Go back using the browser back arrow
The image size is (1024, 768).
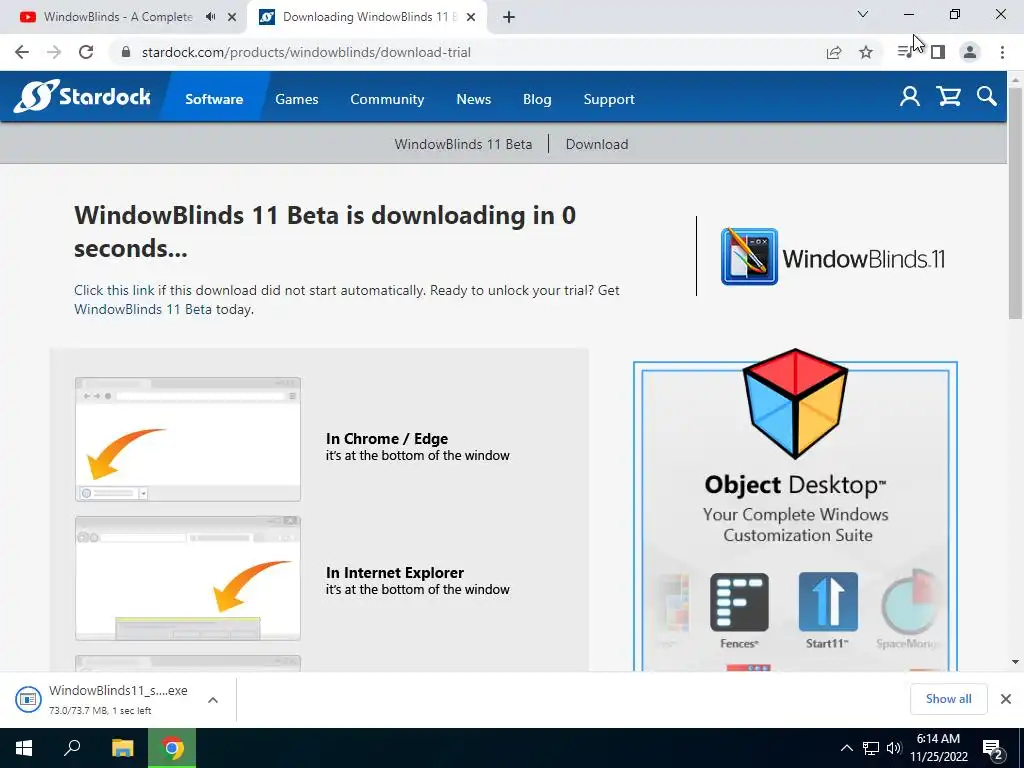pyautogui.click(x=22, y=52)
